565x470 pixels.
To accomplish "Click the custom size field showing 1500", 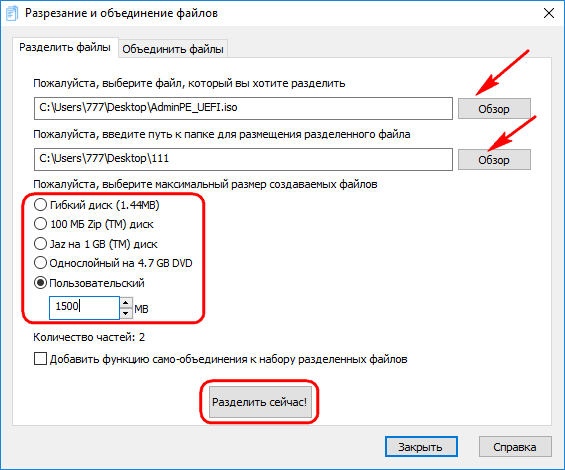I will click(84, 307).
